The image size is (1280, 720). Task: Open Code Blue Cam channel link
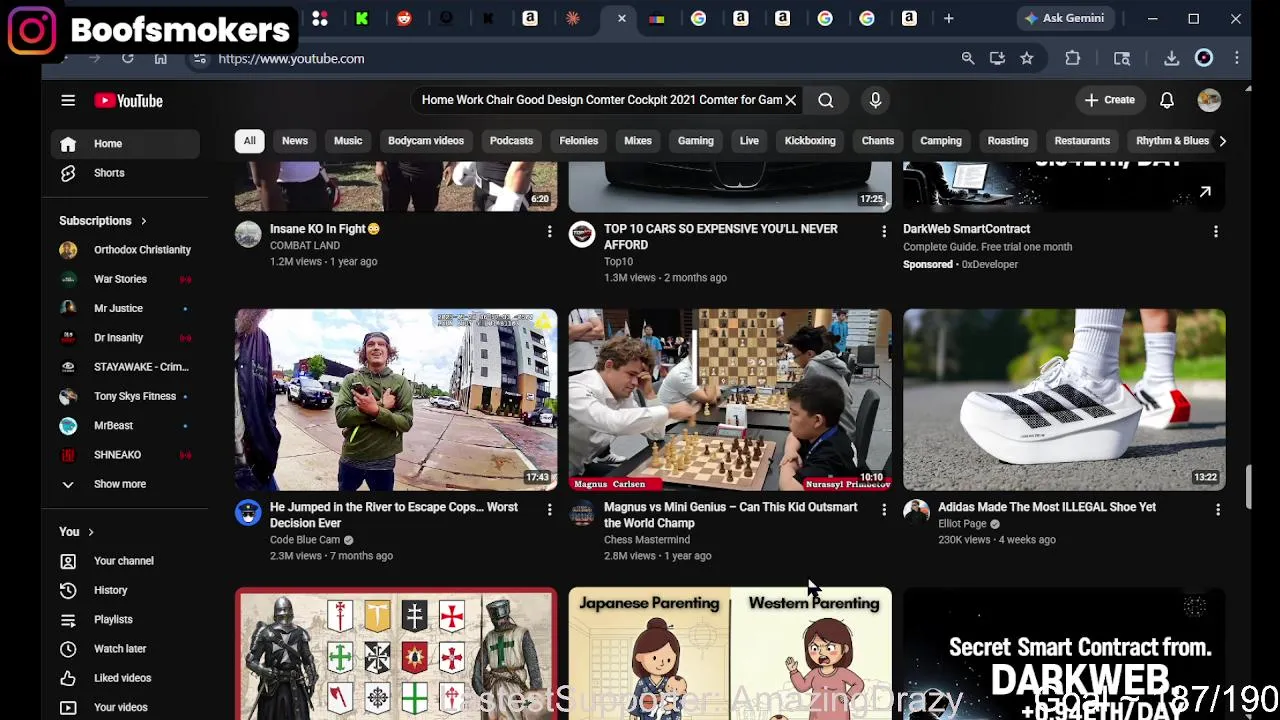click(x=305, y=540)
